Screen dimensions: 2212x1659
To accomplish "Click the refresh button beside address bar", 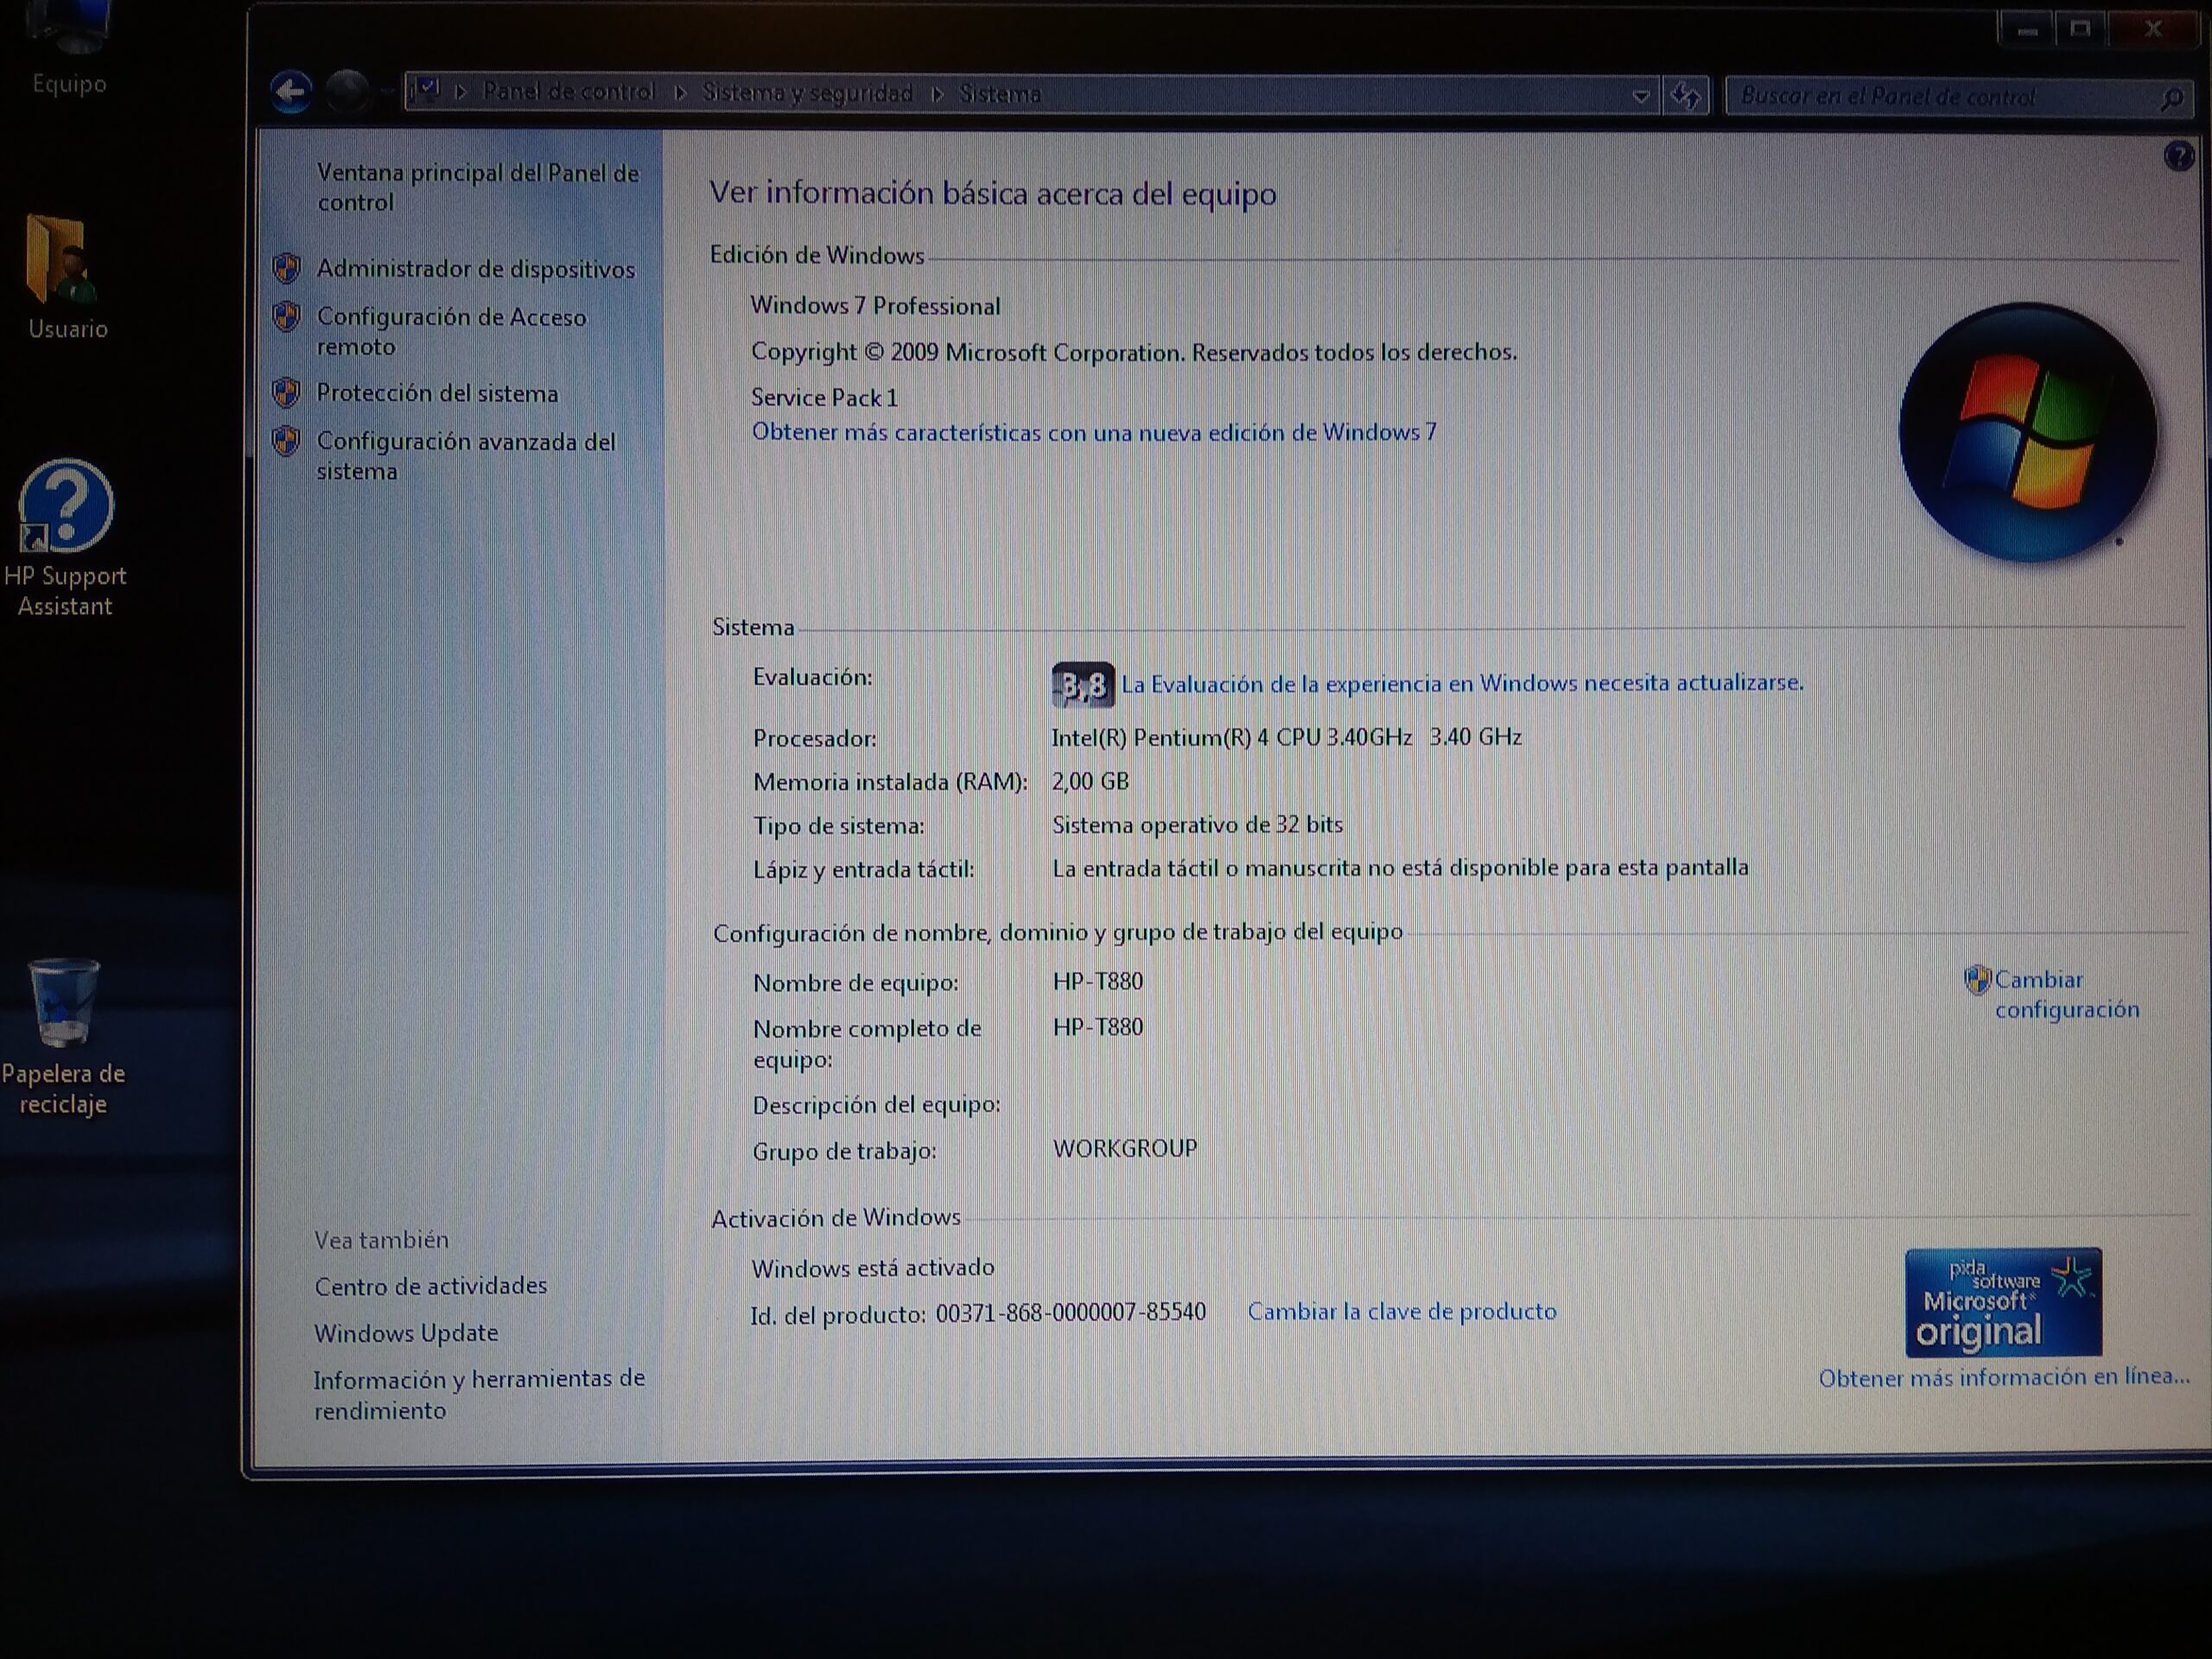I will click(1686, 96).
